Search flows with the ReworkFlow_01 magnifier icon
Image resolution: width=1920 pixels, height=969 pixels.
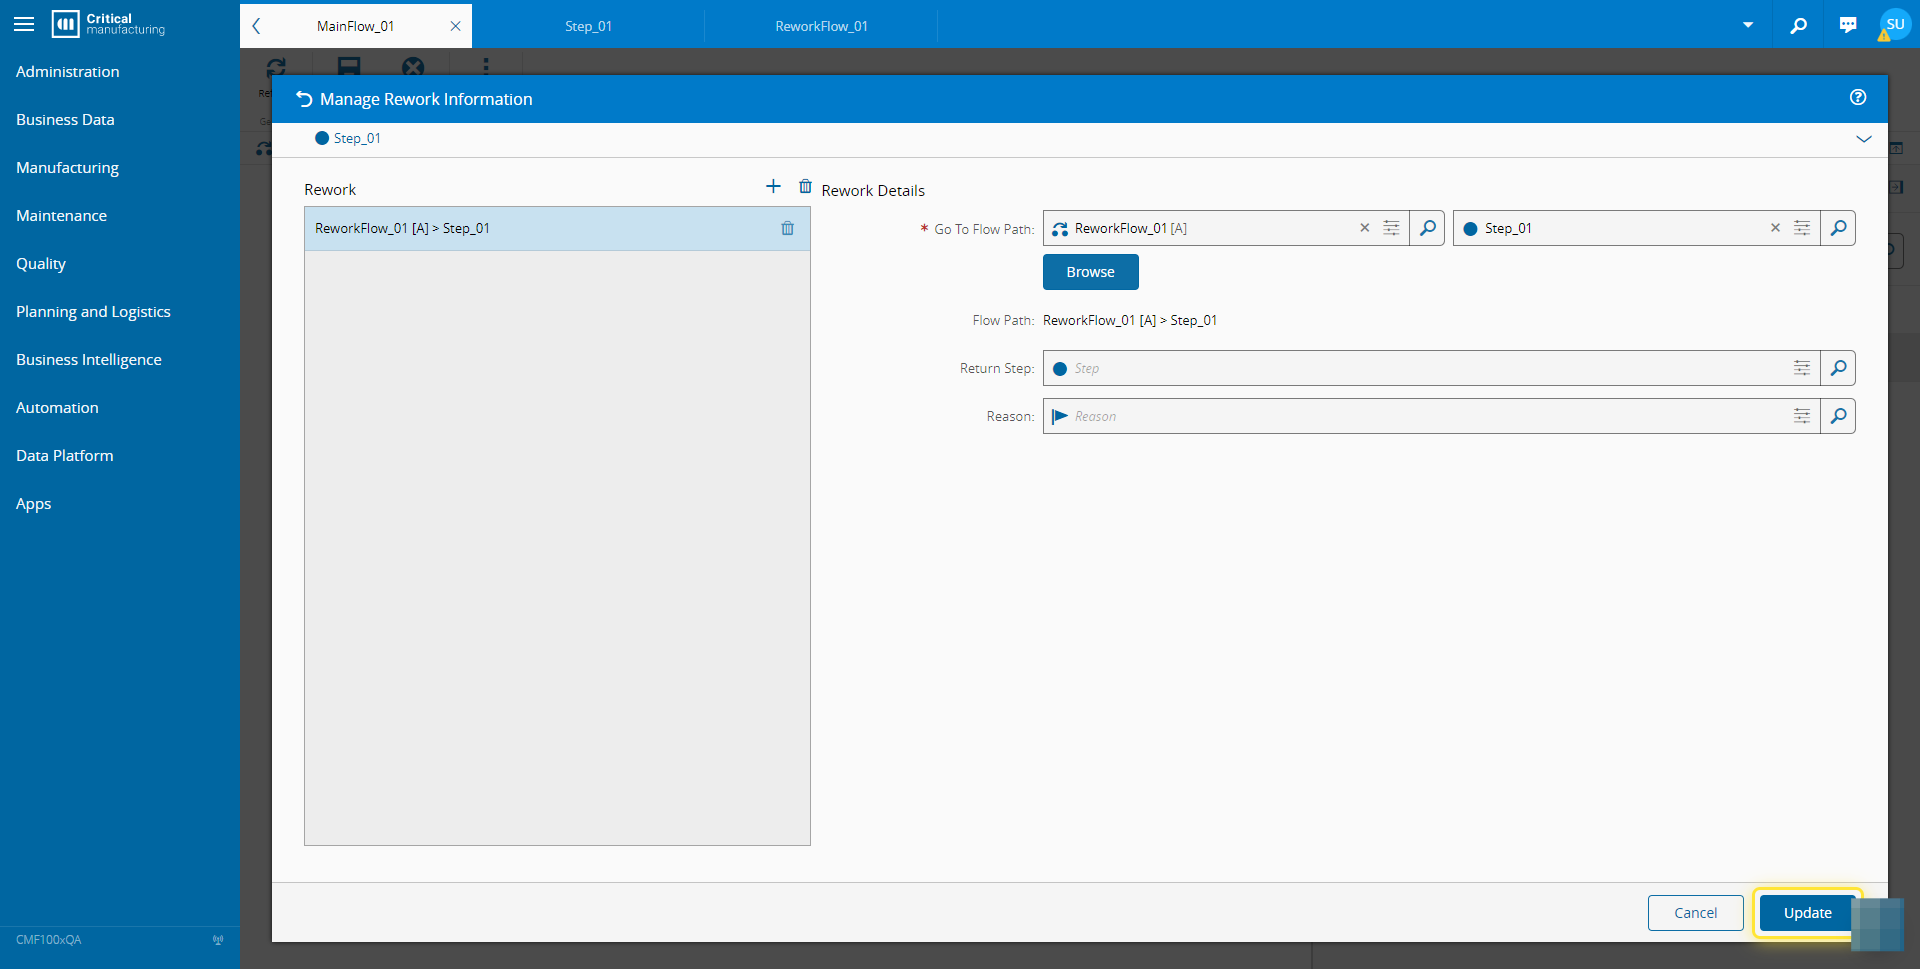tap(1427, 228)
